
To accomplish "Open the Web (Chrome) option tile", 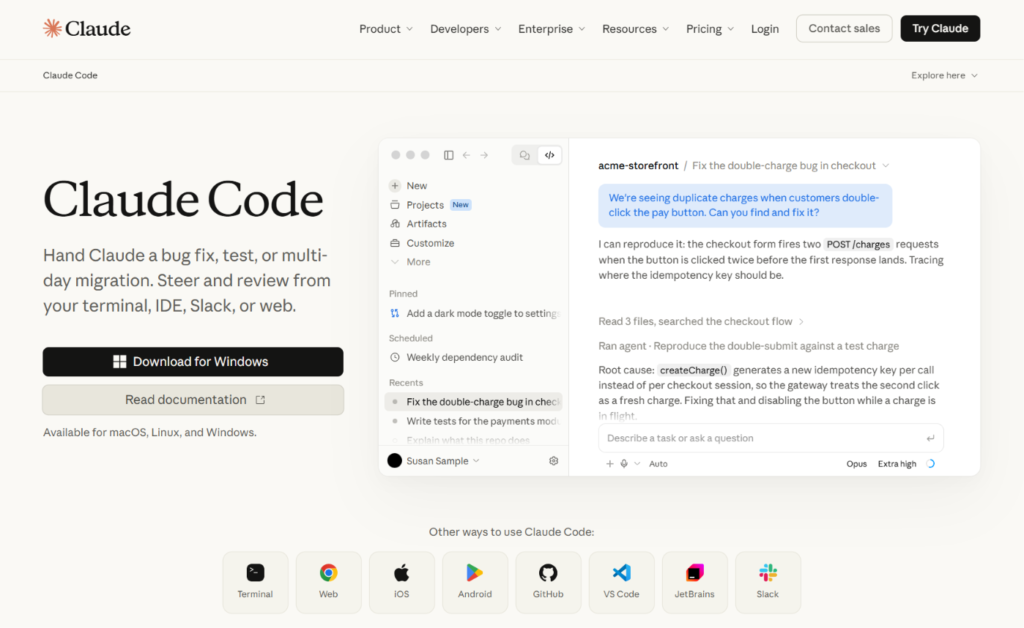I will tap(328, 582).
